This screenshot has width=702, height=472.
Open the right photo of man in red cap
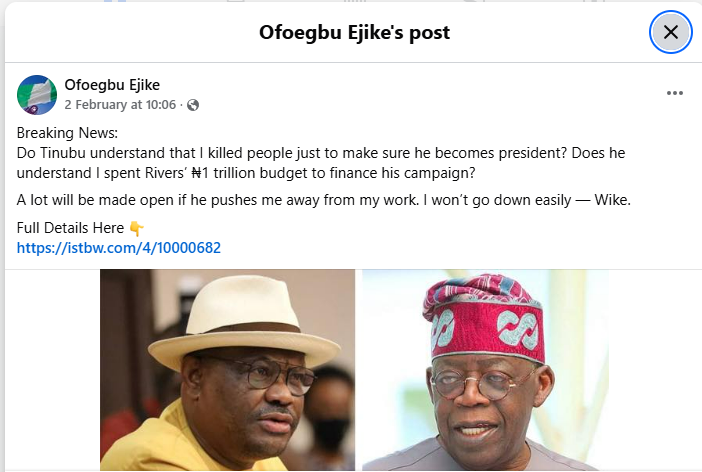click(485, 370)
